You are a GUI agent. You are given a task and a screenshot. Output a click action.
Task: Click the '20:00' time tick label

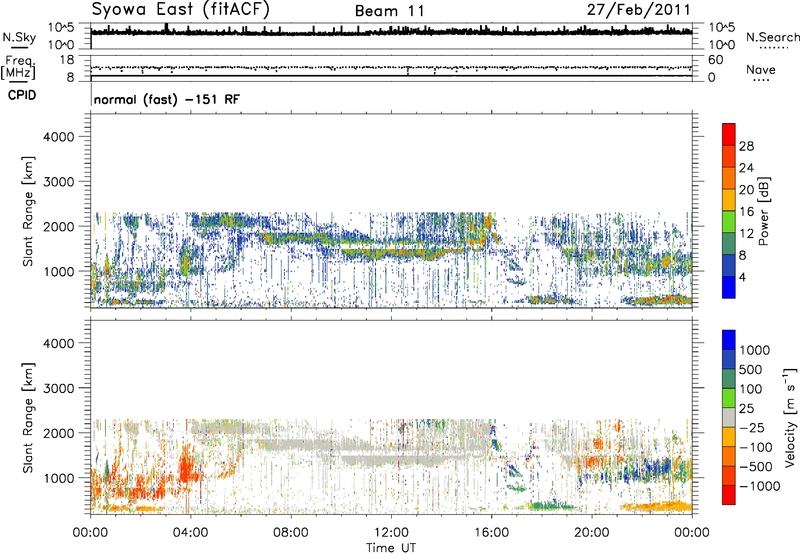tap(592, 533)
